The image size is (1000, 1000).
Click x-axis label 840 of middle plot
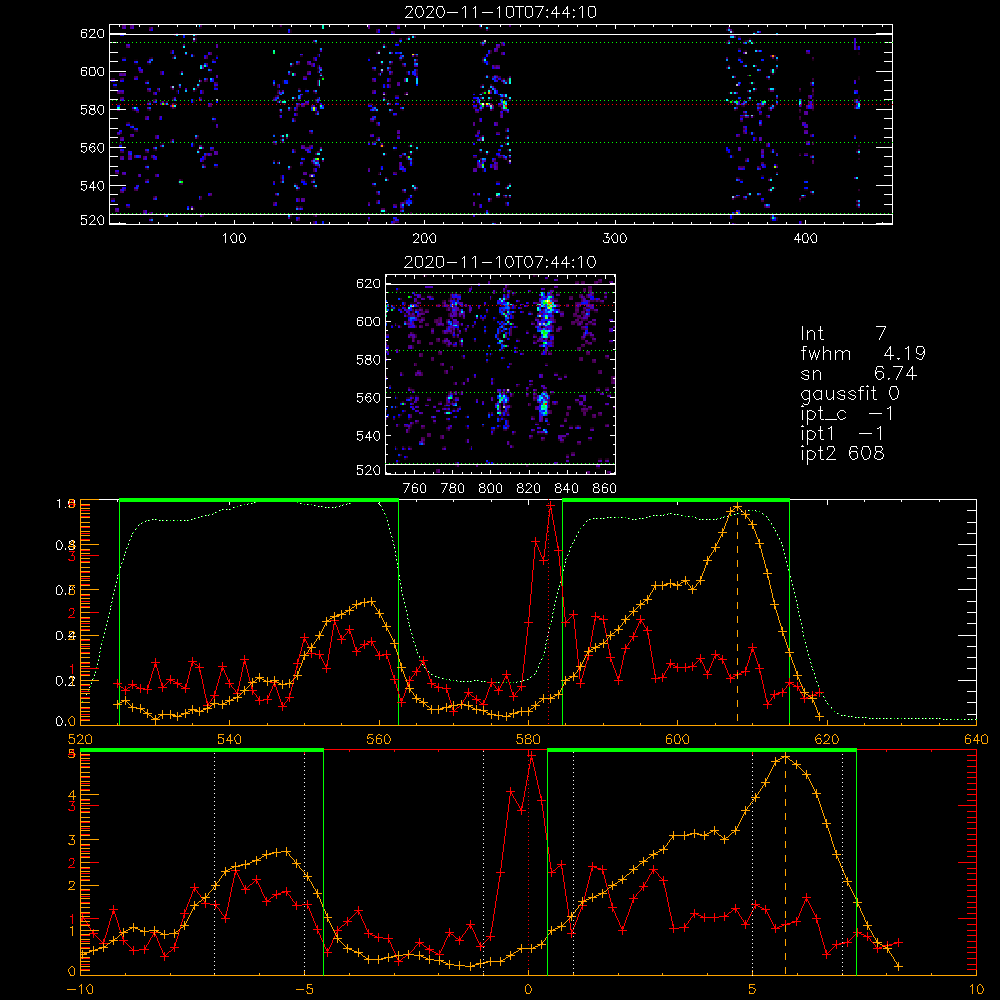(566, 489)
